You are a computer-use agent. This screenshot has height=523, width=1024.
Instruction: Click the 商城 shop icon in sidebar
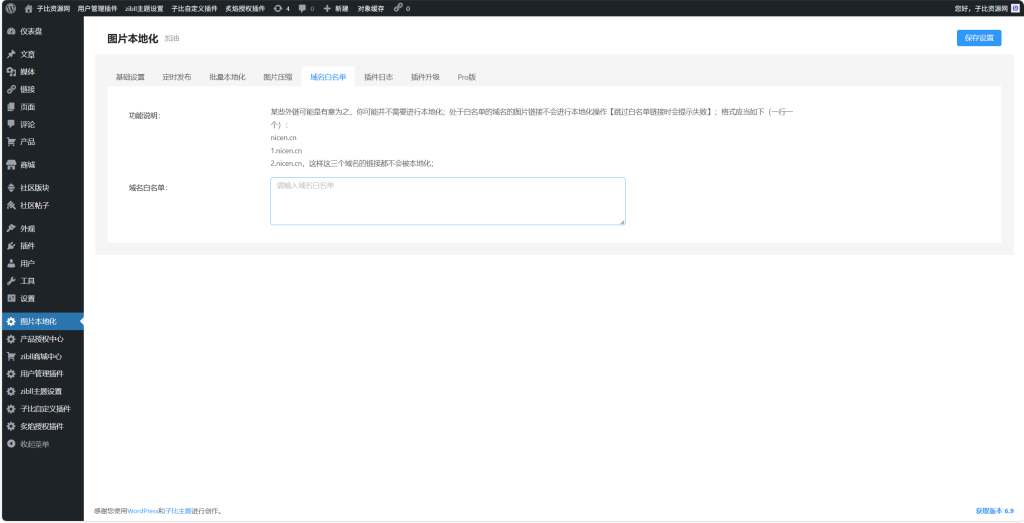[x=11, y=164]
